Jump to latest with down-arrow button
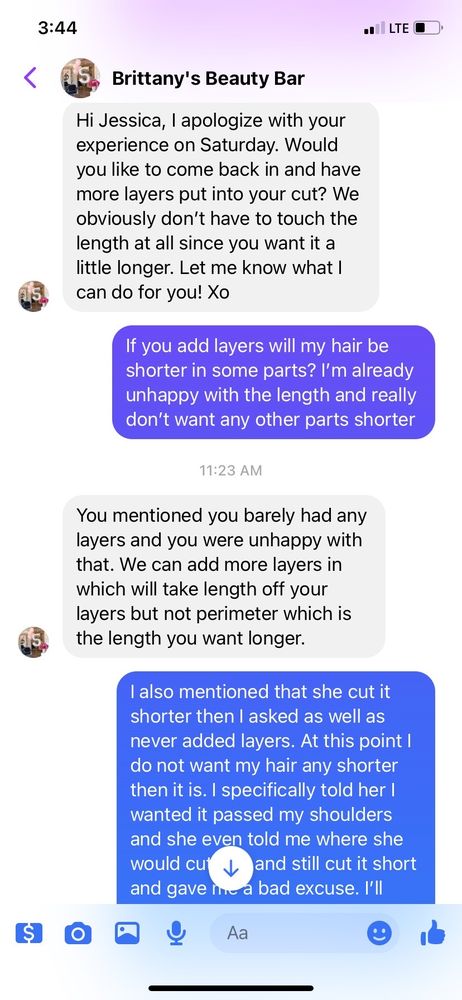Screen dimensions: 462x1000 coord(231,868)
